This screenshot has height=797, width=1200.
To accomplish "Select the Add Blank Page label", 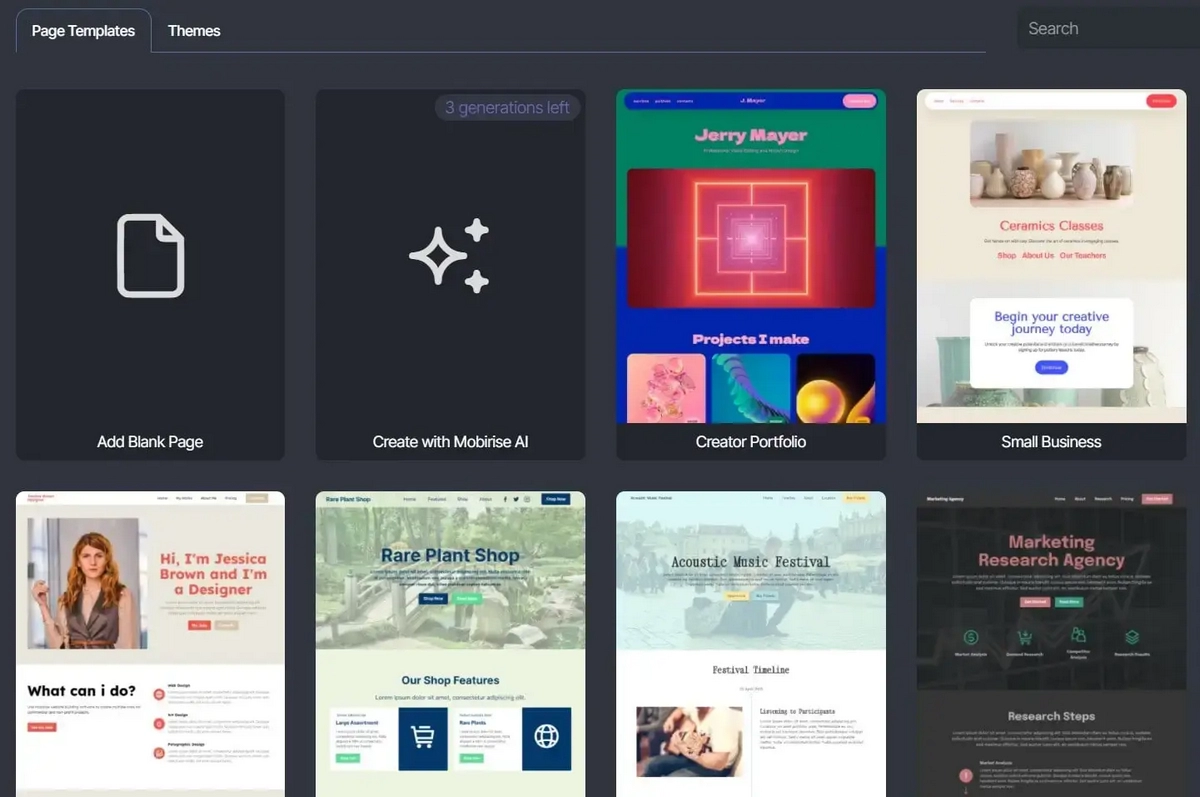I will pyautogui.click(x=150, y=442).
